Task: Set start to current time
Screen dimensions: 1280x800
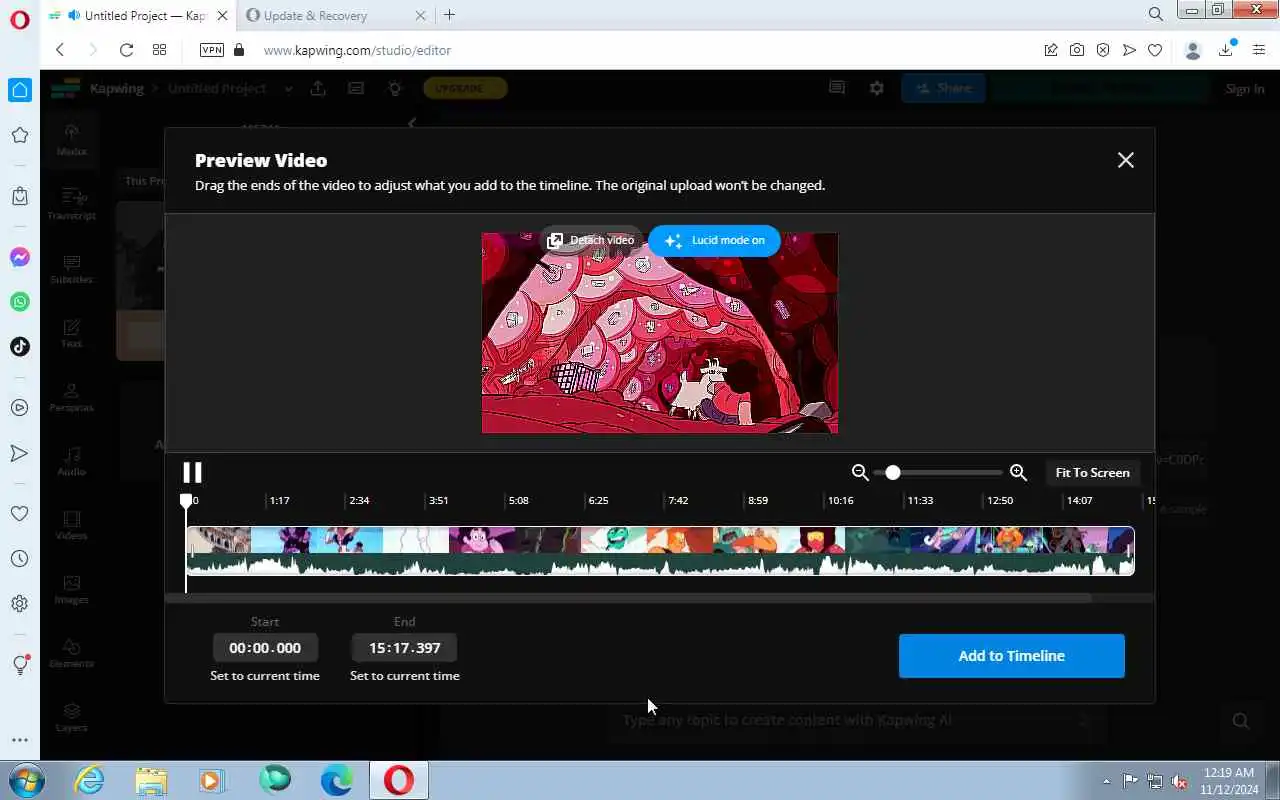Action: (265, 676)
